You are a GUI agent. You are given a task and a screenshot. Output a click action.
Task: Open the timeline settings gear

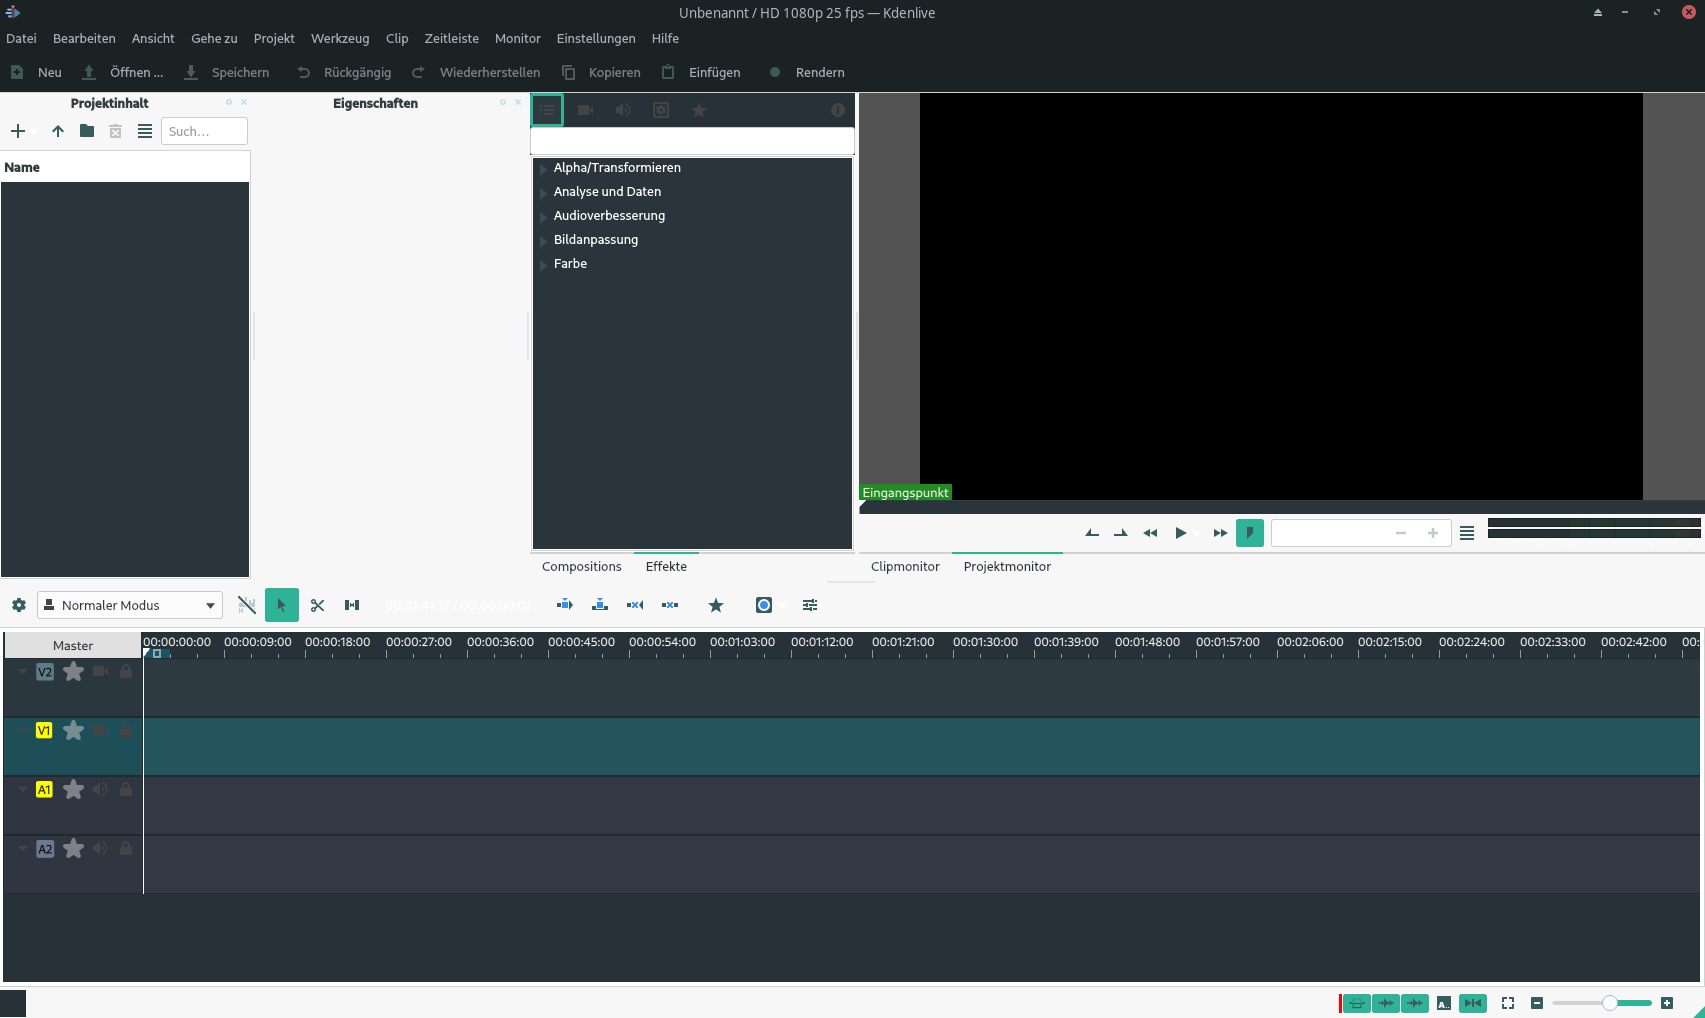(x=19, y=605)
